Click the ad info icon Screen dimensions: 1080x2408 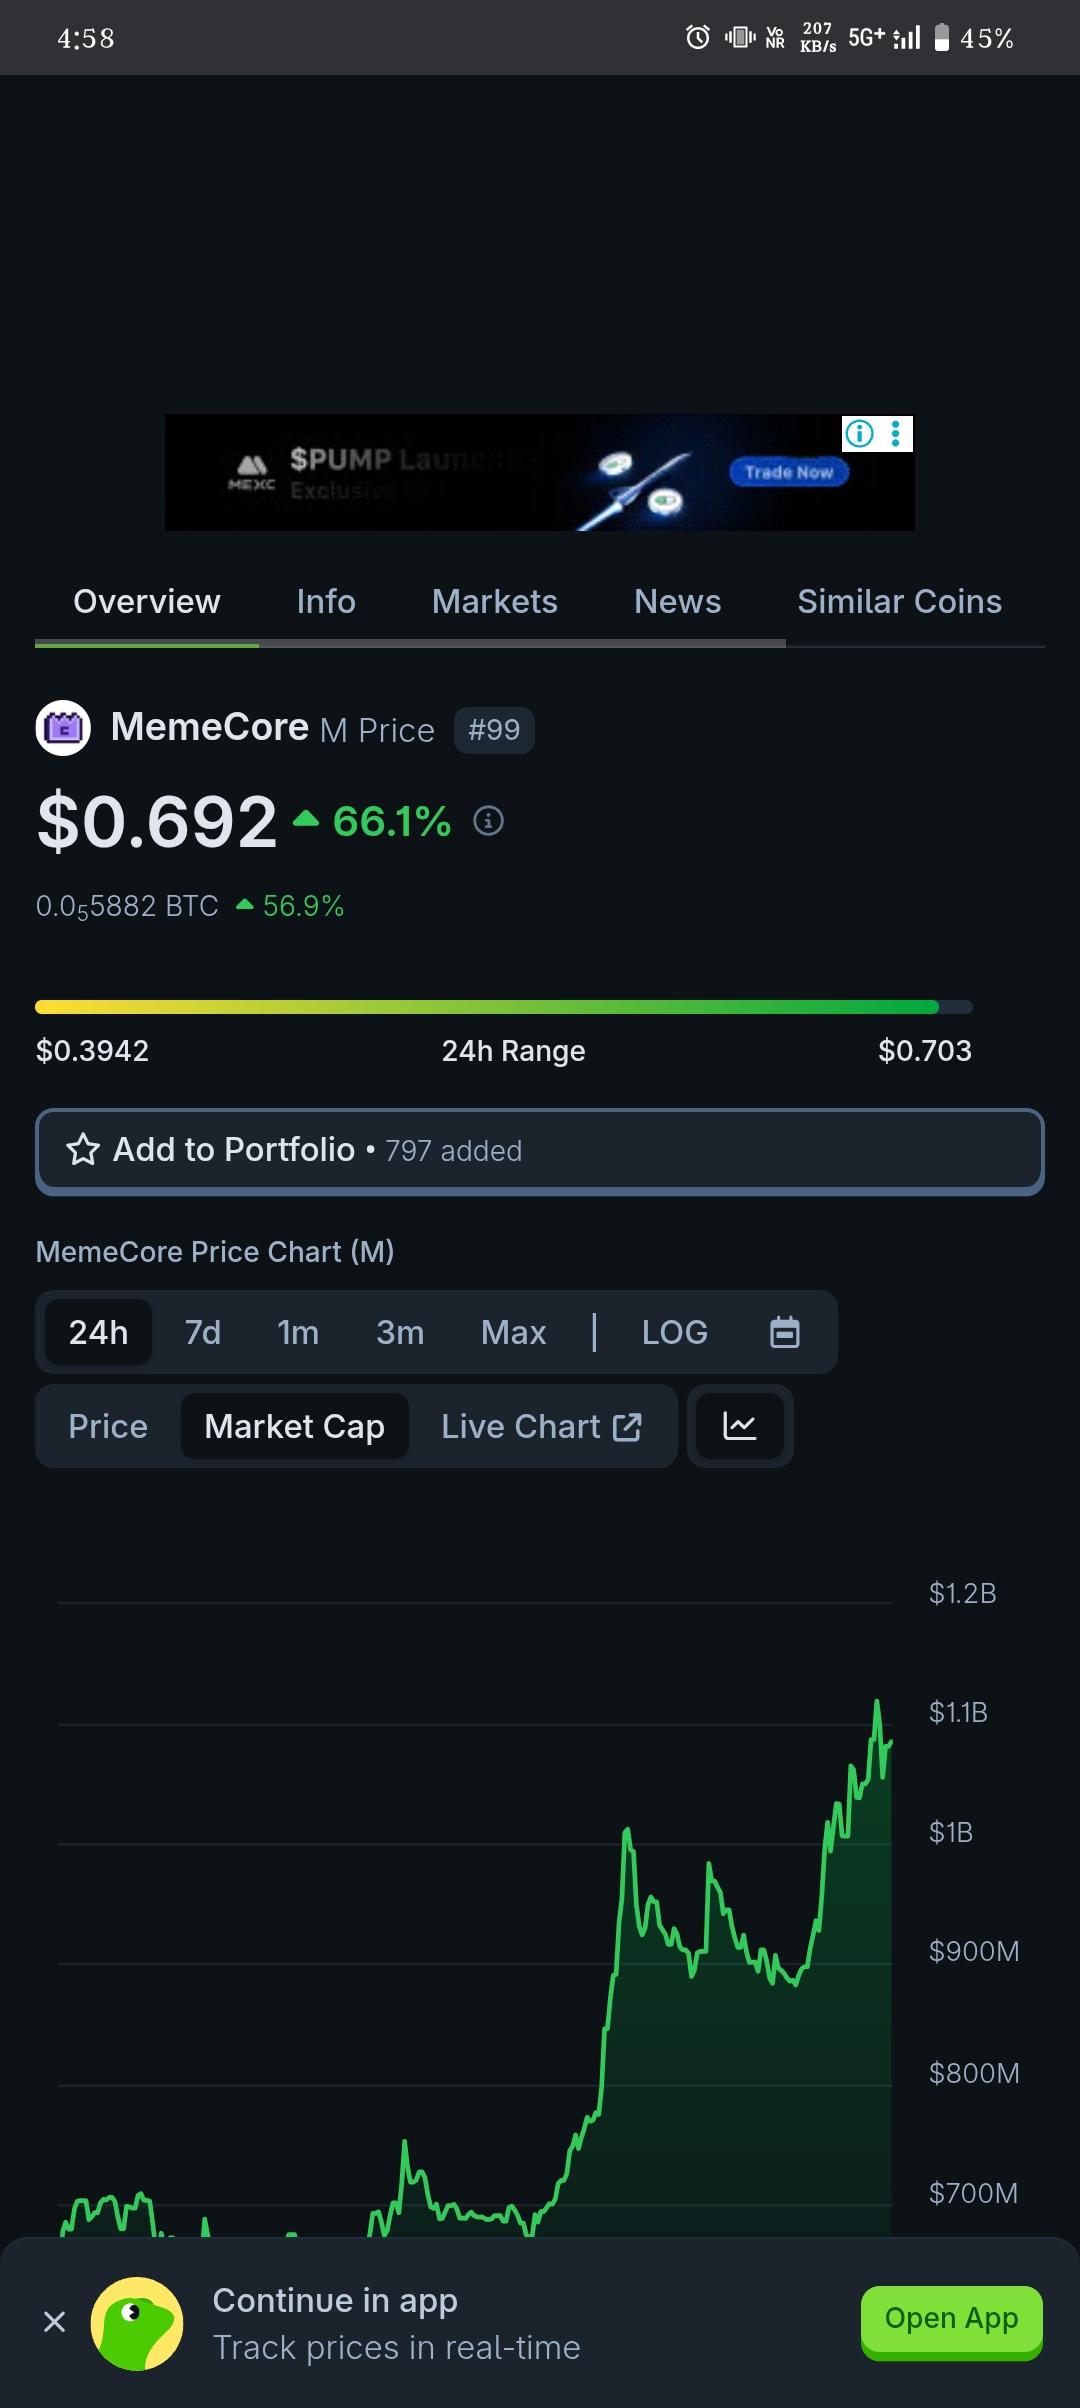coord(860,434)
